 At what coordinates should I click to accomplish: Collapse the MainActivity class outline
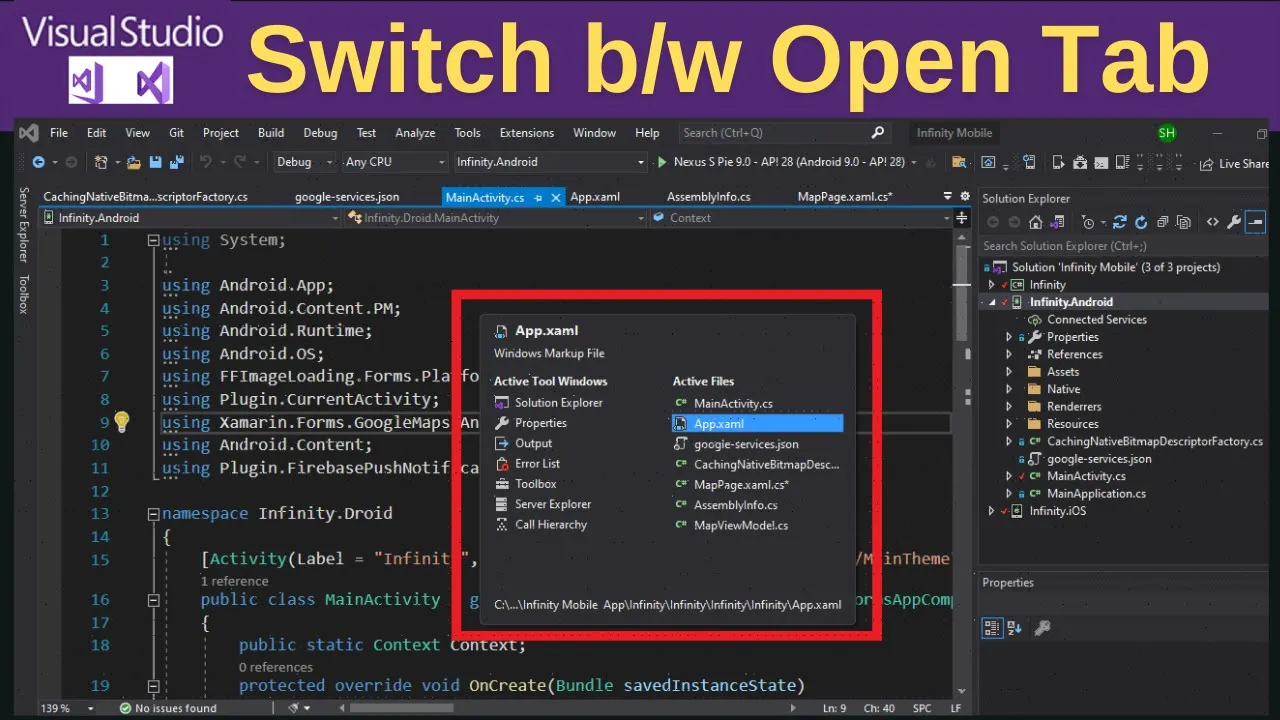[x=153, y=600]
